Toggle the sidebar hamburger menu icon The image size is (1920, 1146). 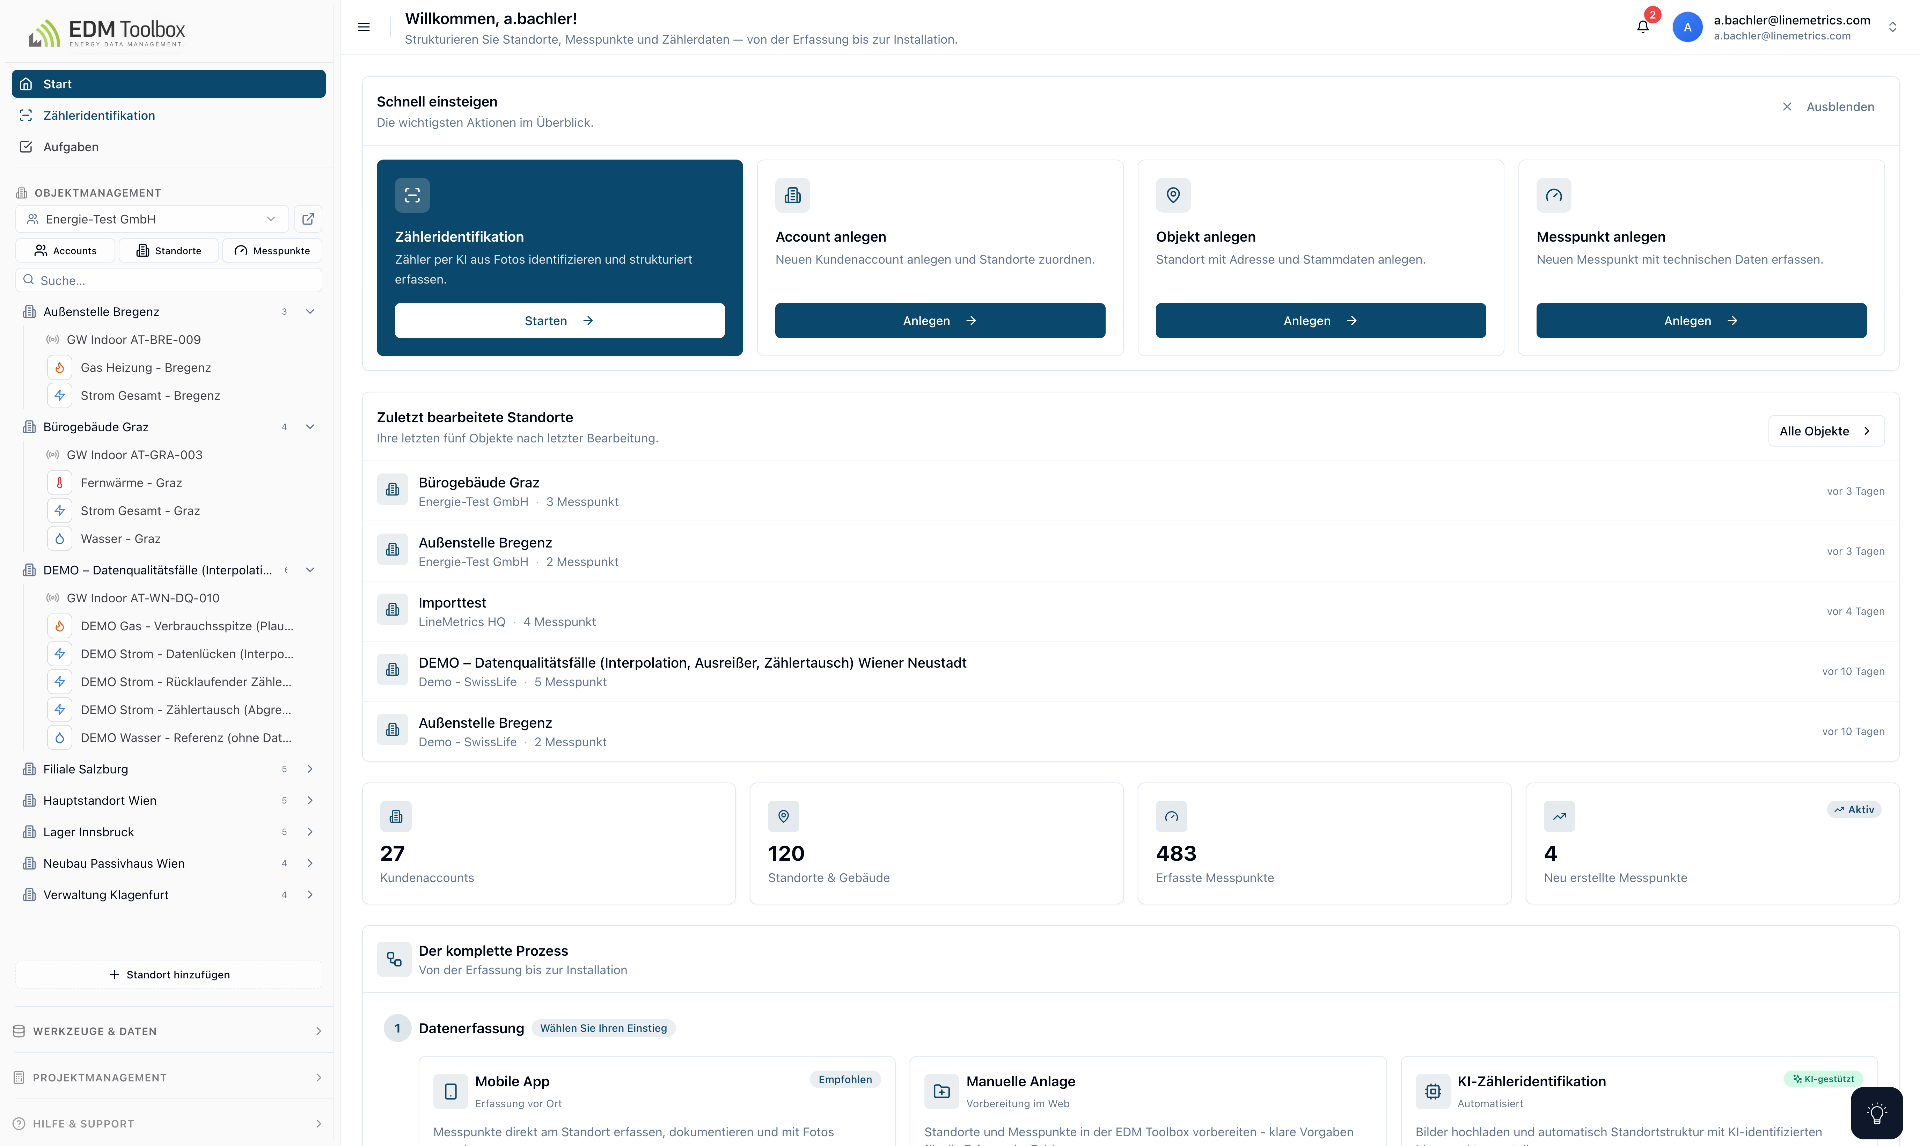(364, 27)
